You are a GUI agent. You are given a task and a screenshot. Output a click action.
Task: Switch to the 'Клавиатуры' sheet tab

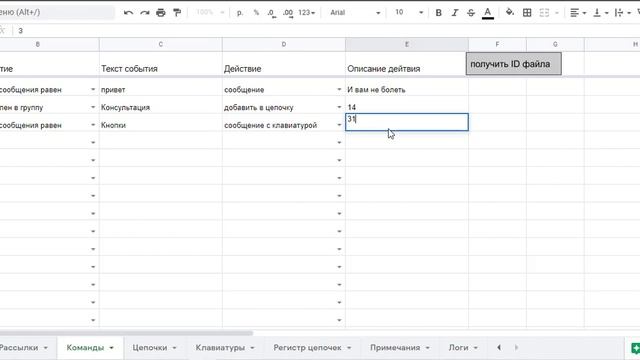pyautogui.click(x=225, y=348)
